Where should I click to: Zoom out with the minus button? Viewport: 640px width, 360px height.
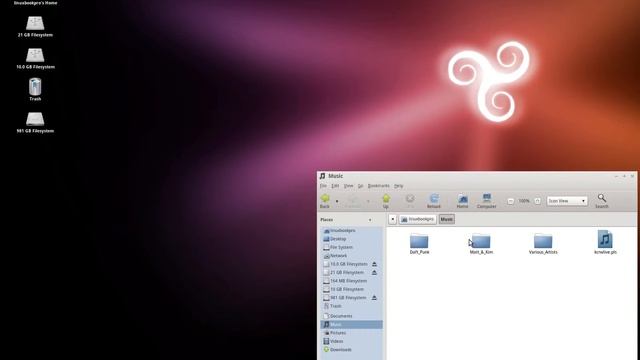click(x=510, y=201)
